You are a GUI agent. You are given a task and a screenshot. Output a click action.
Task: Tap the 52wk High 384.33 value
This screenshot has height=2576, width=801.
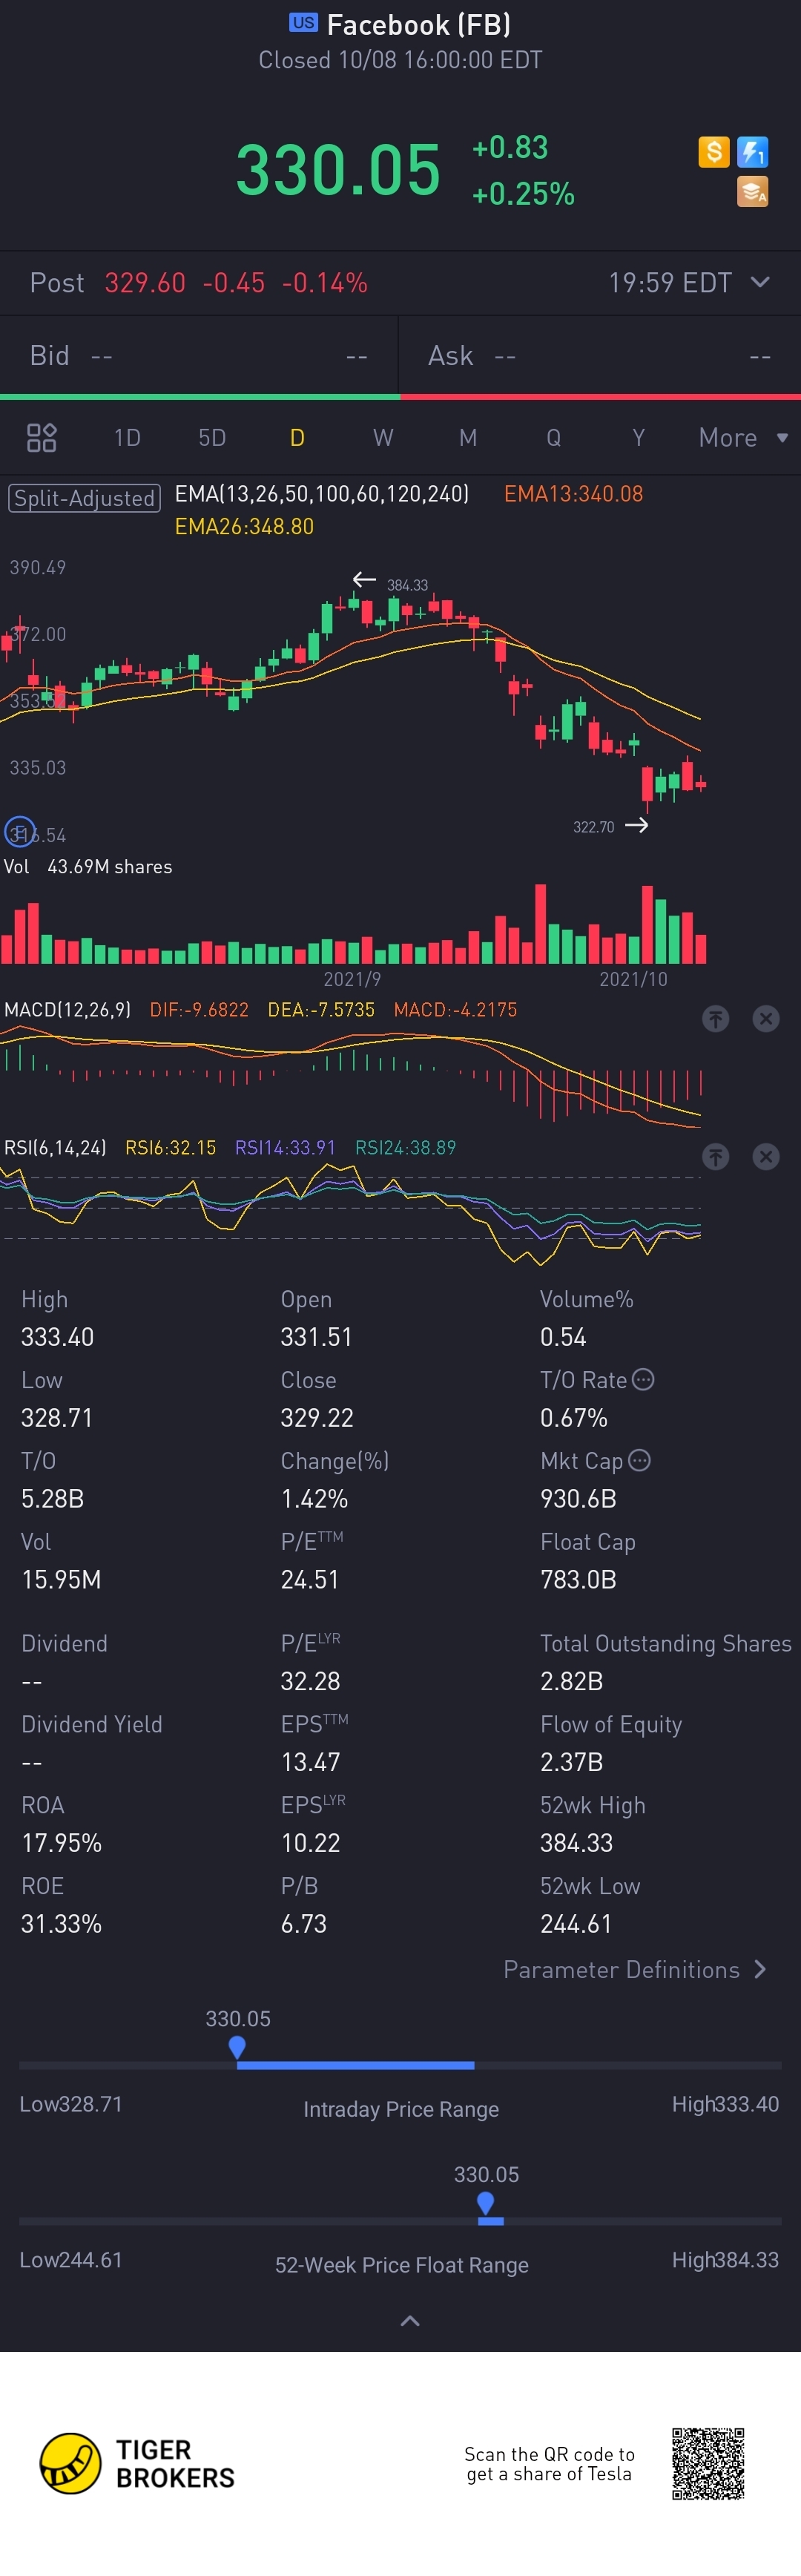(576, 1843)
